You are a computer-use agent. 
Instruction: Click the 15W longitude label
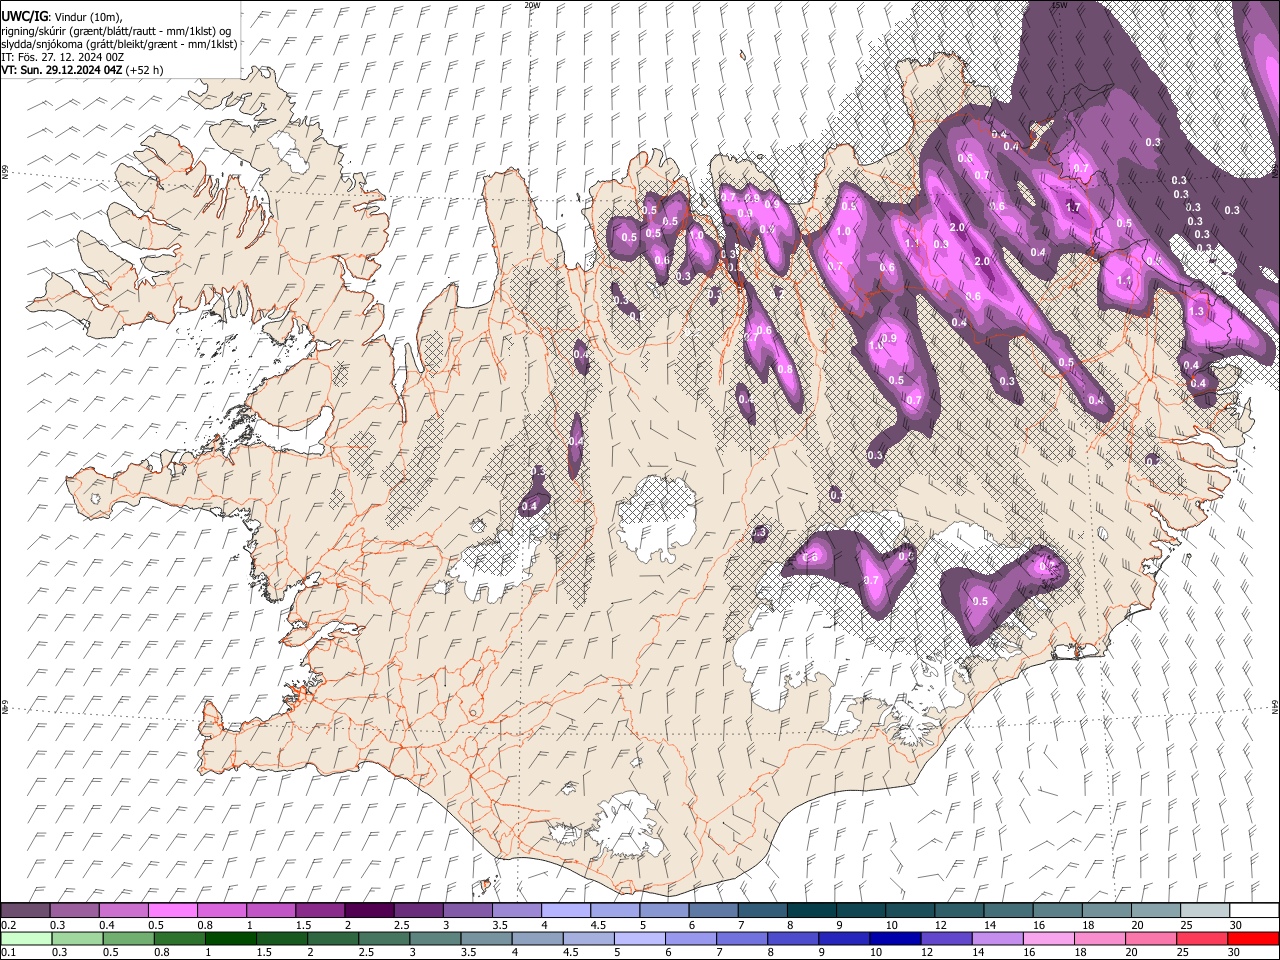coord(1059,5)
